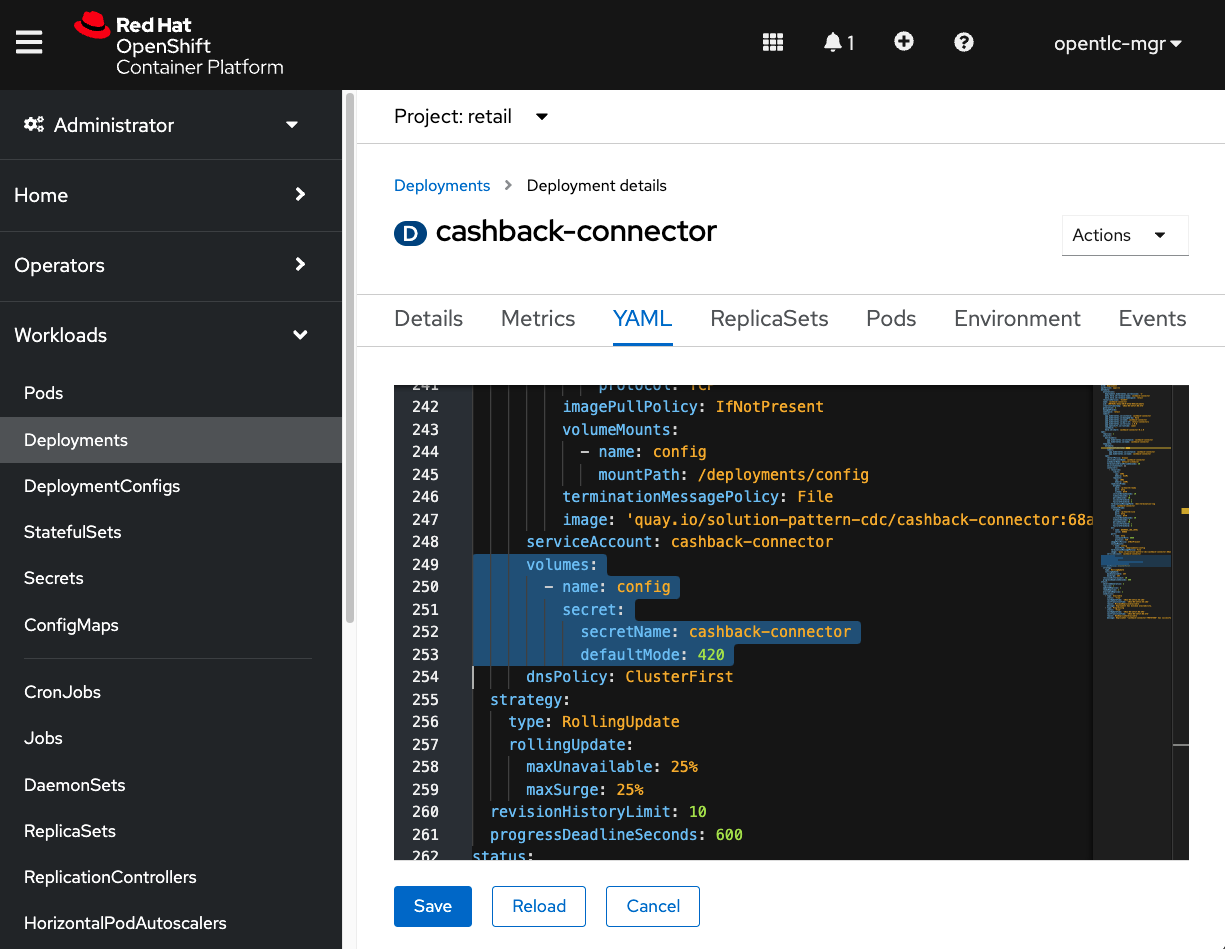
Task: Toggle the hamburger navigation menu
Action: (29, 43)
